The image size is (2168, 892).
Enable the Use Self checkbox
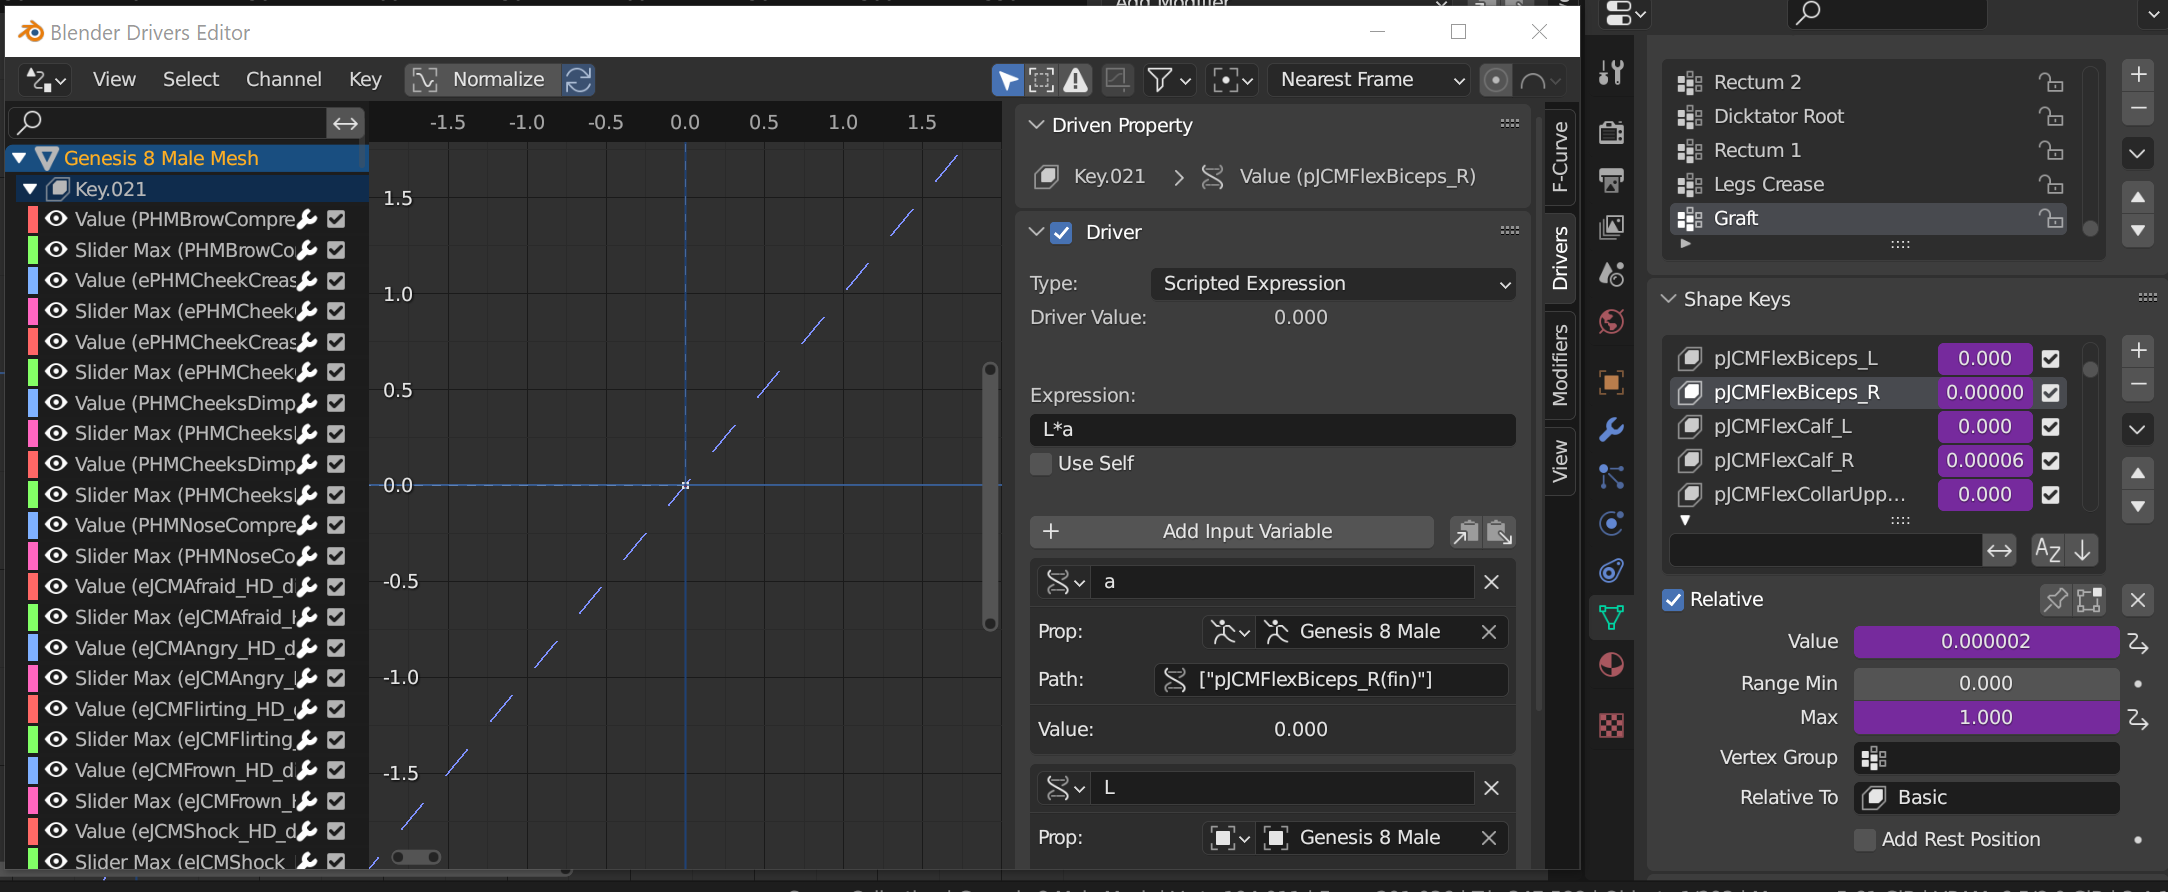click(1042, 464)
